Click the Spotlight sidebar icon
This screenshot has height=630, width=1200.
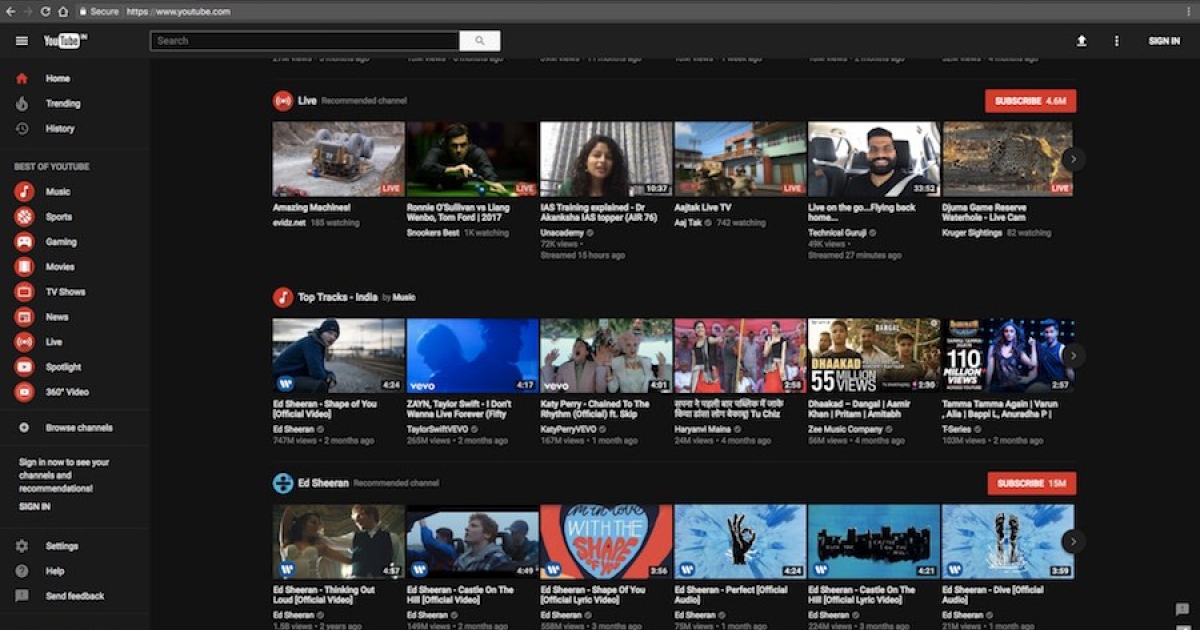click(24, 367)
